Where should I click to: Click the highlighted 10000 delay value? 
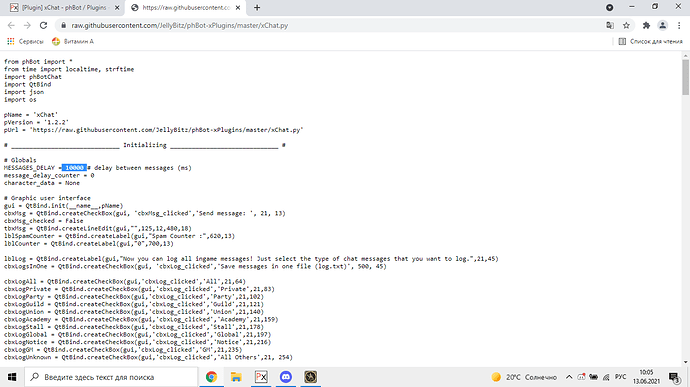(74, 168)
